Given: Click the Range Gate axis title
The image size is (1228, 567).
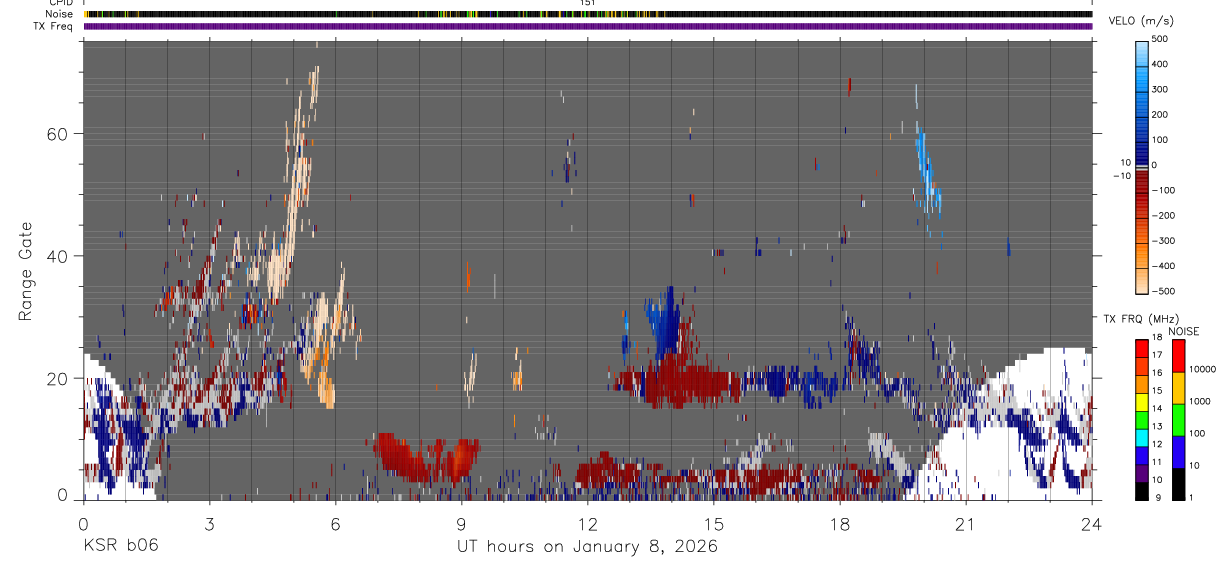Looking at the screenshot, I should point(26,271).
